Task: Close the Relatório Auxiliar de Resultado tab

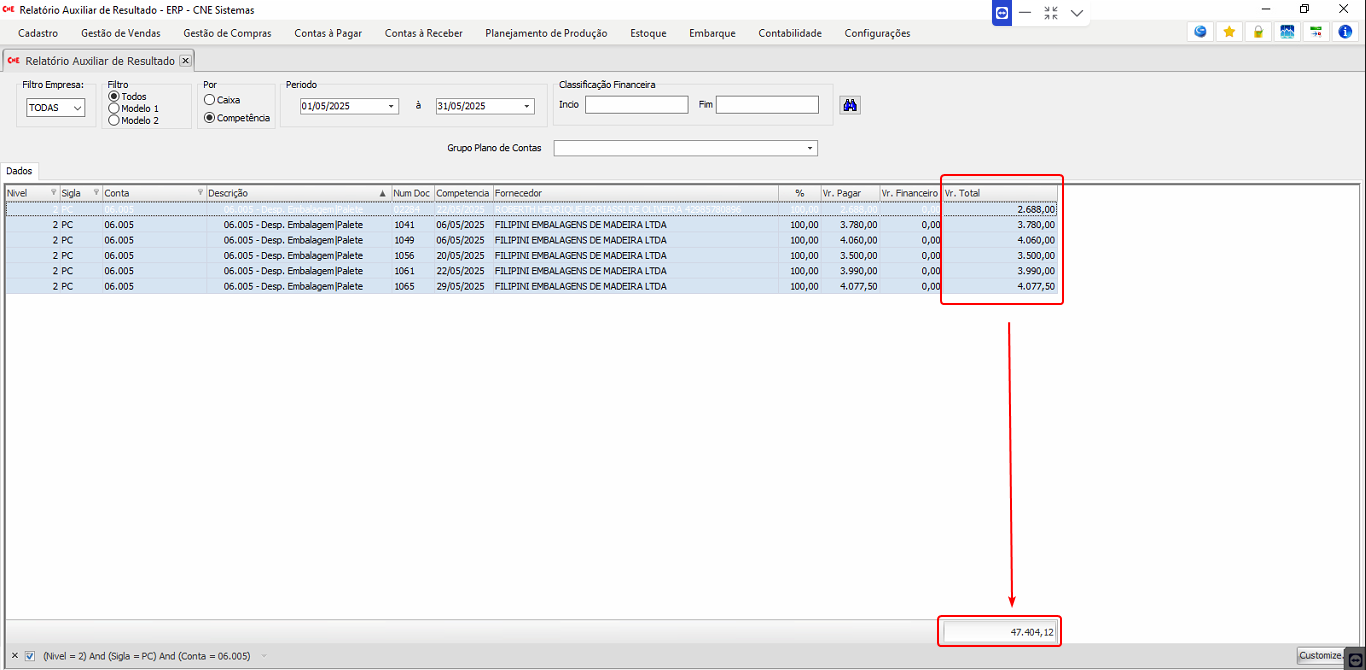Action: (185, 61)
